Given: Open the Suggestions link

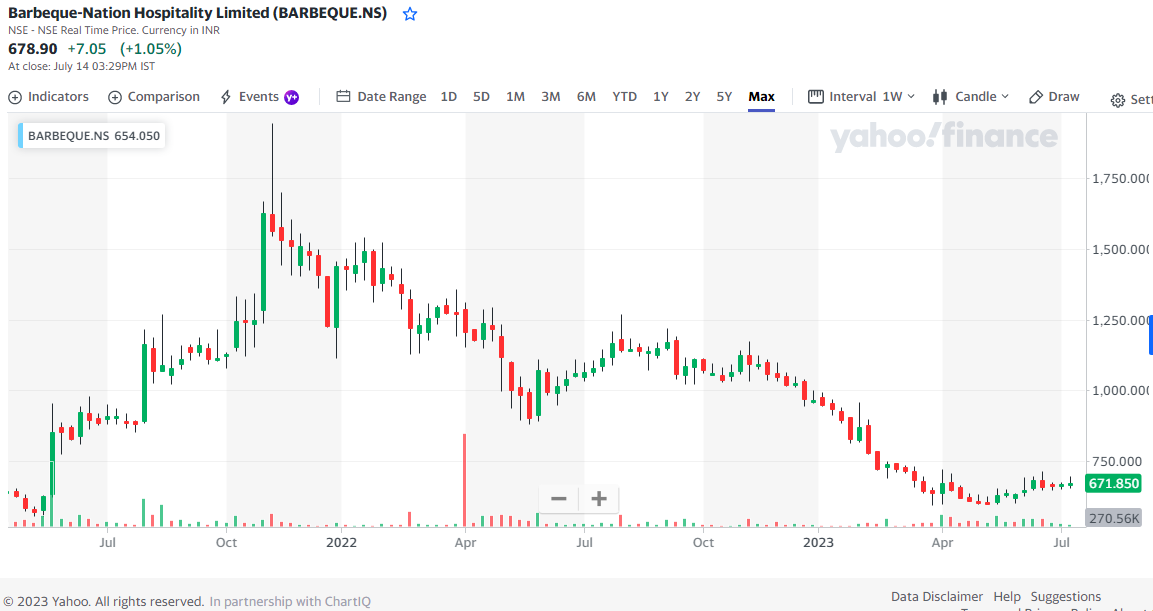Looking at the screenshot, I should (1065, 596).
